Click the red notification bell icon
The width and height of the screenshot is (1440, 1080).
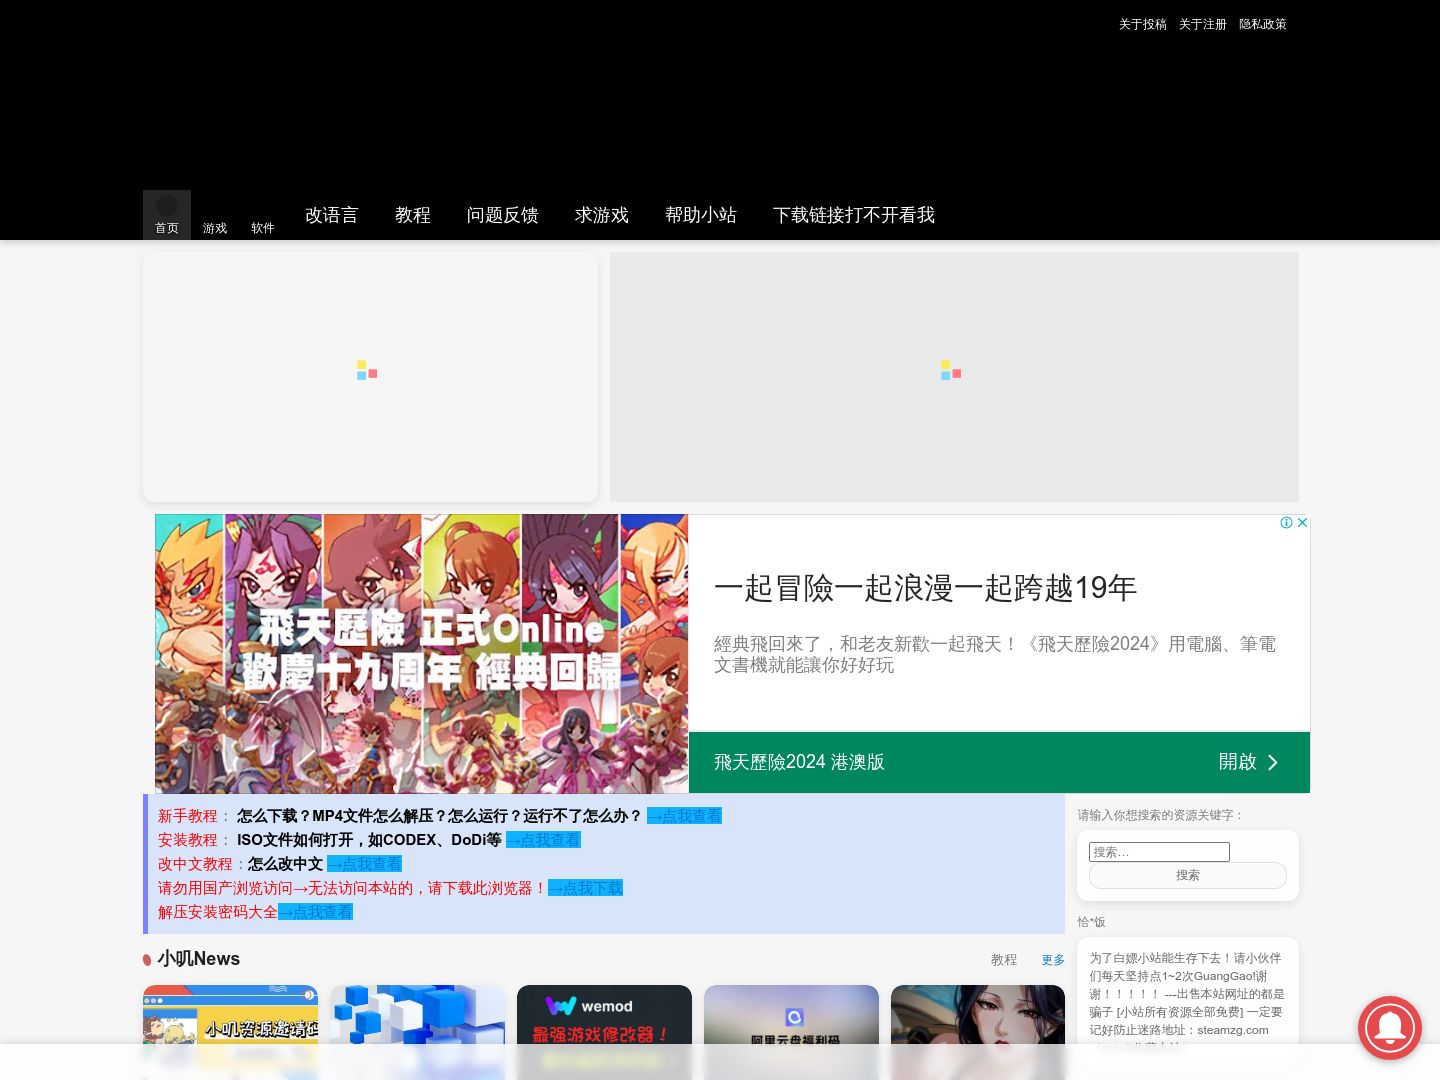1389,1027
